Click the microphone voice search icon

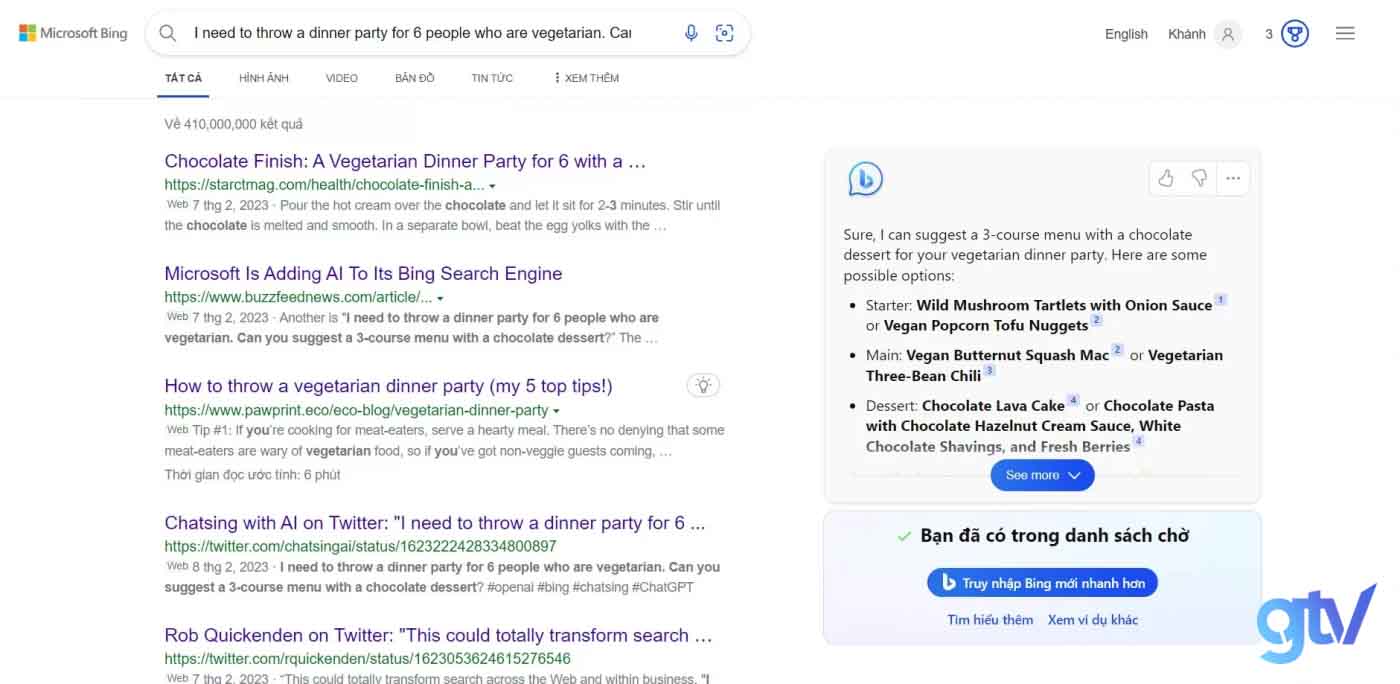[x=691, y=33]
